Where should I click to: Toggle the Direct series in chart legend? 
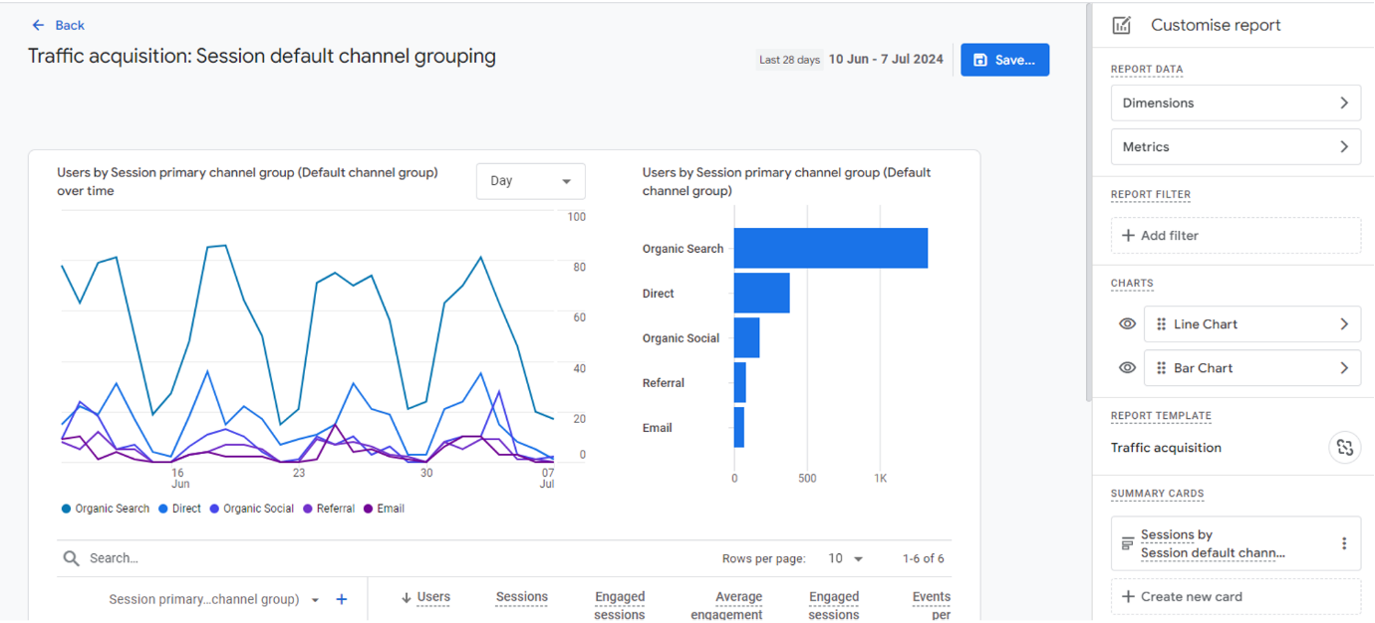(180, 509)
